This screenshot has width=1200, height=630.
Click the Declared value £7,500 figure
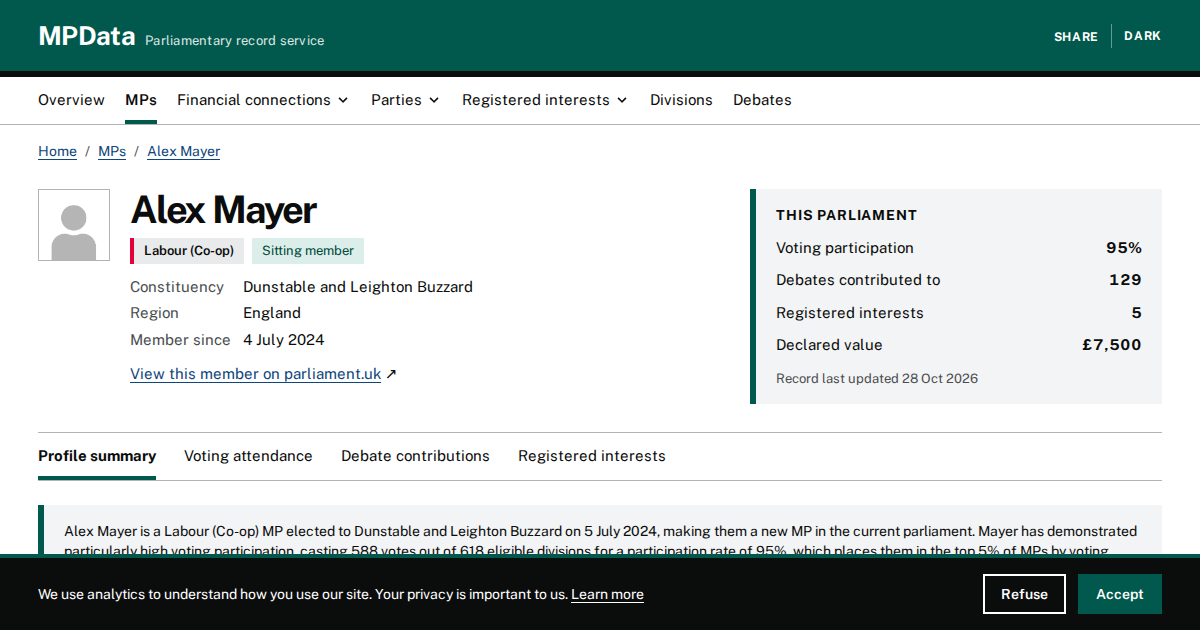click(1112, 345)
